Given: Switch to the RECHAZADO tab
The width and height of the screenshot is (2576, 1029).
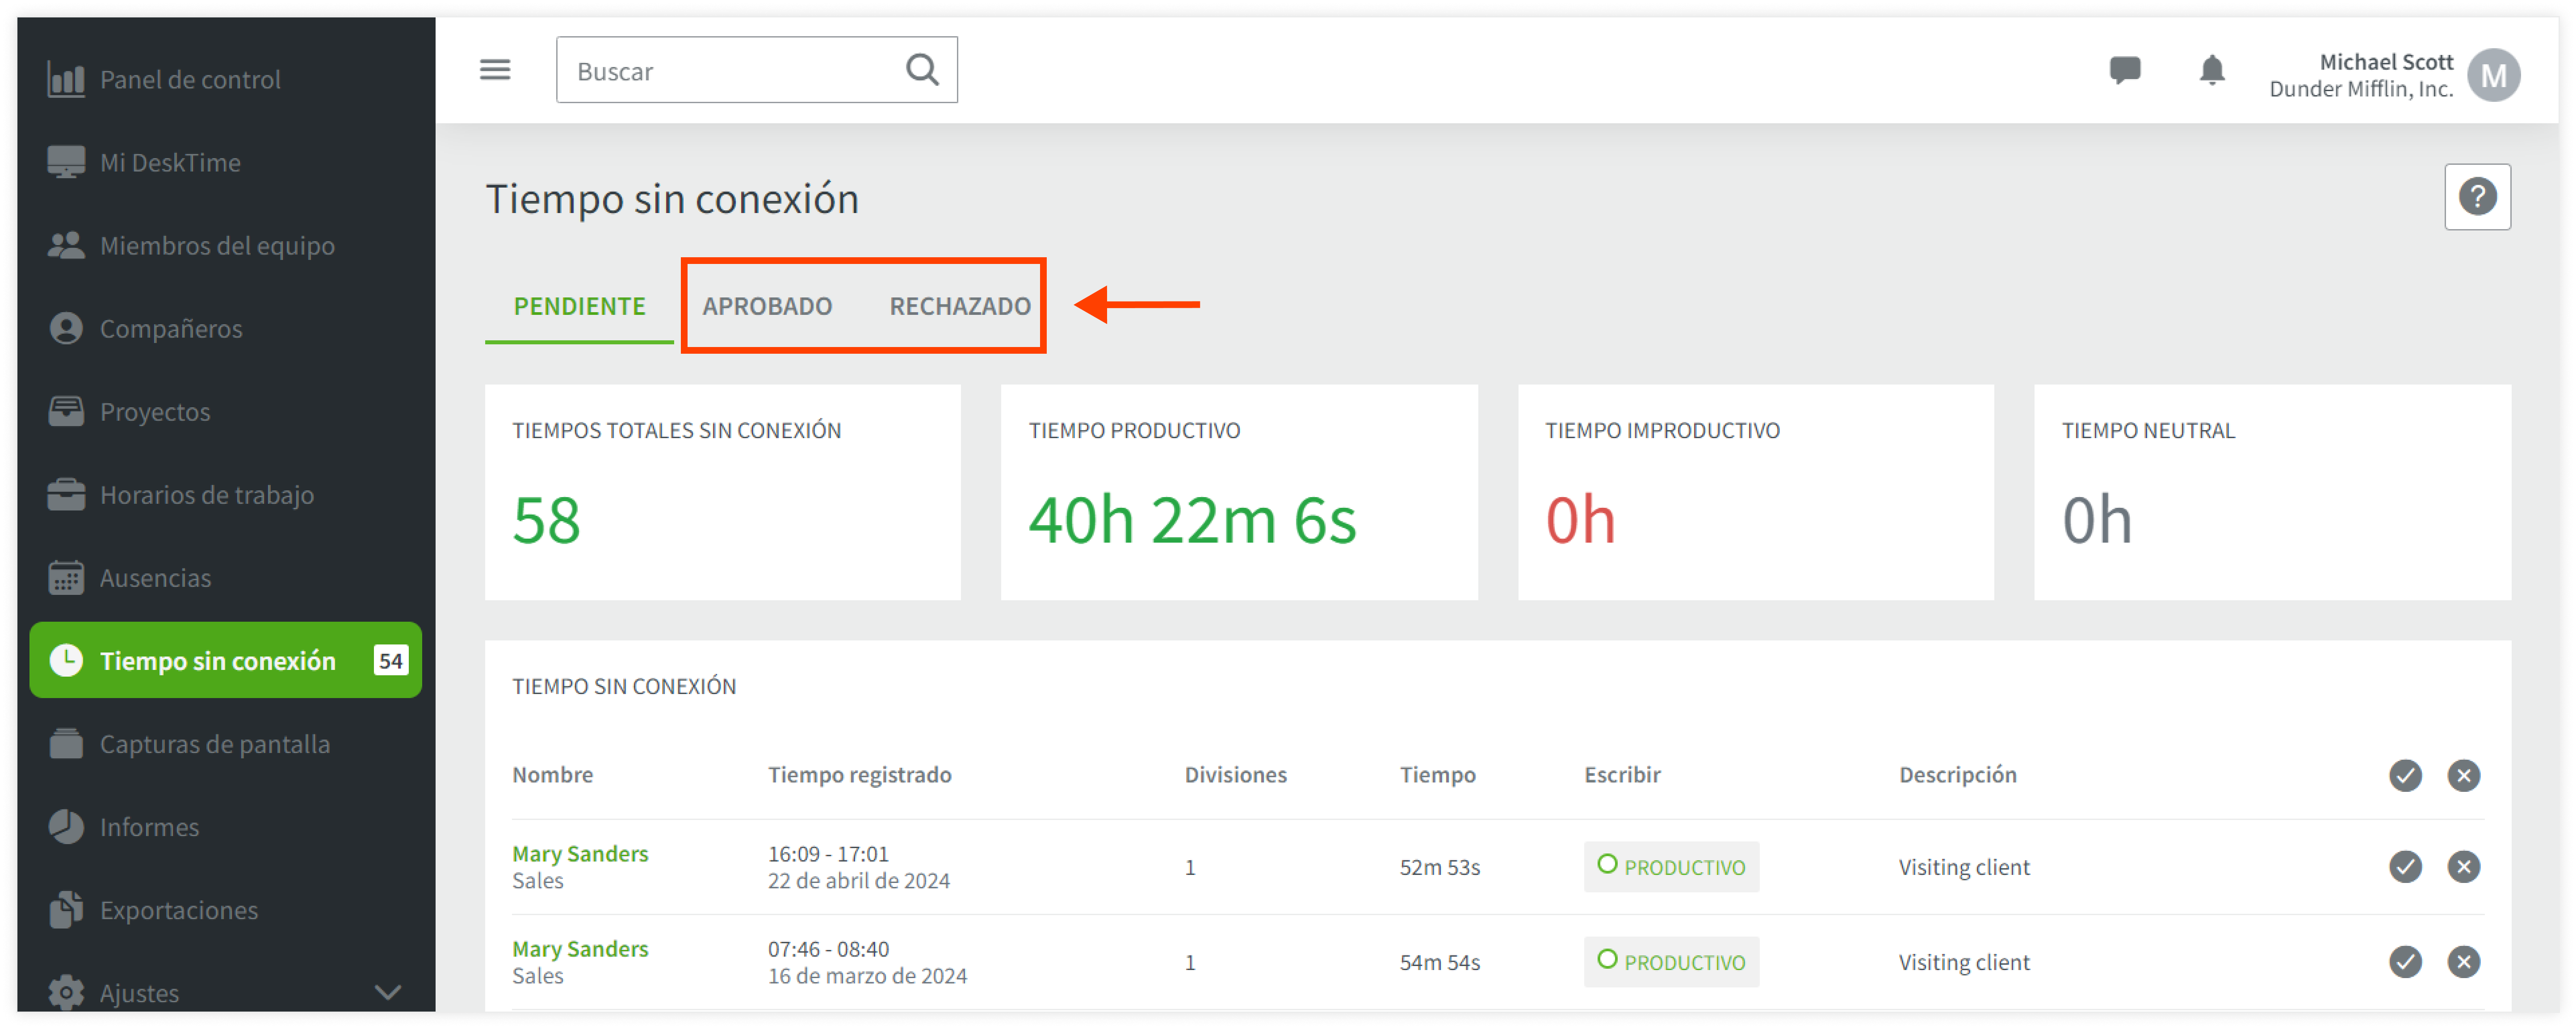Looking at the screenshot, I should pos(960,306).
